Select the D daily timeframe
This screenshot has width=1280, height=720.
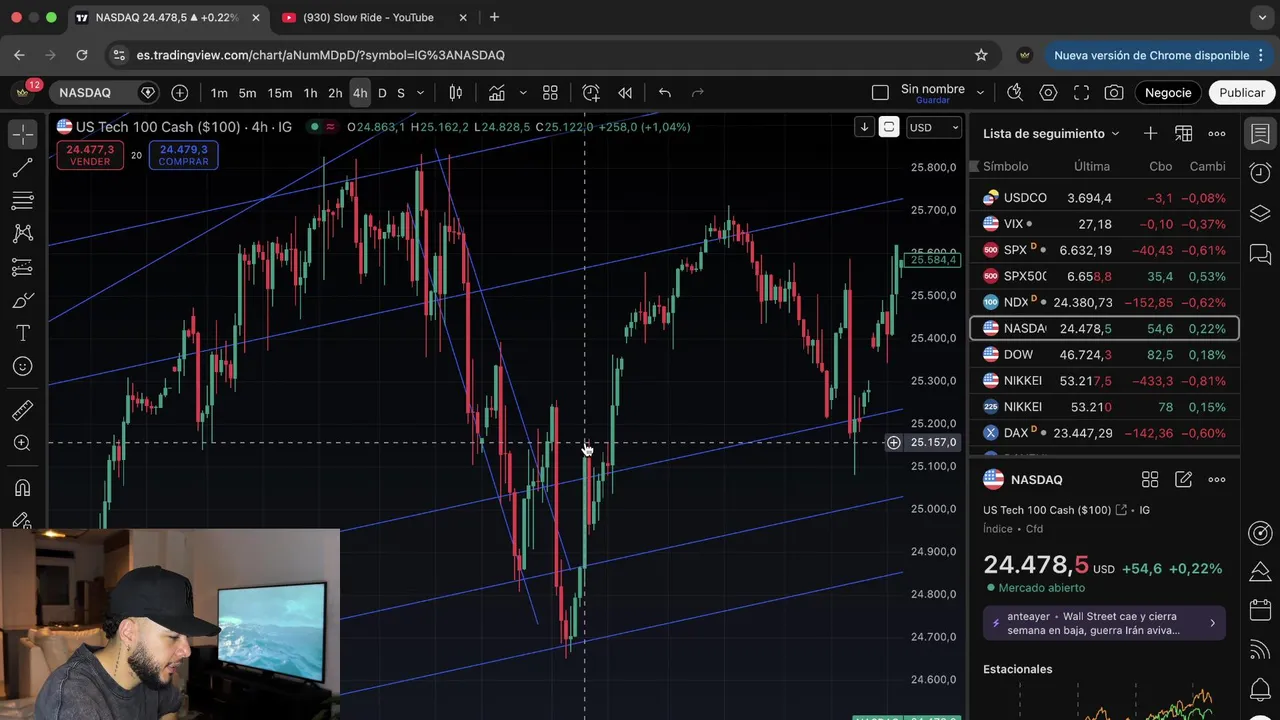382,93
